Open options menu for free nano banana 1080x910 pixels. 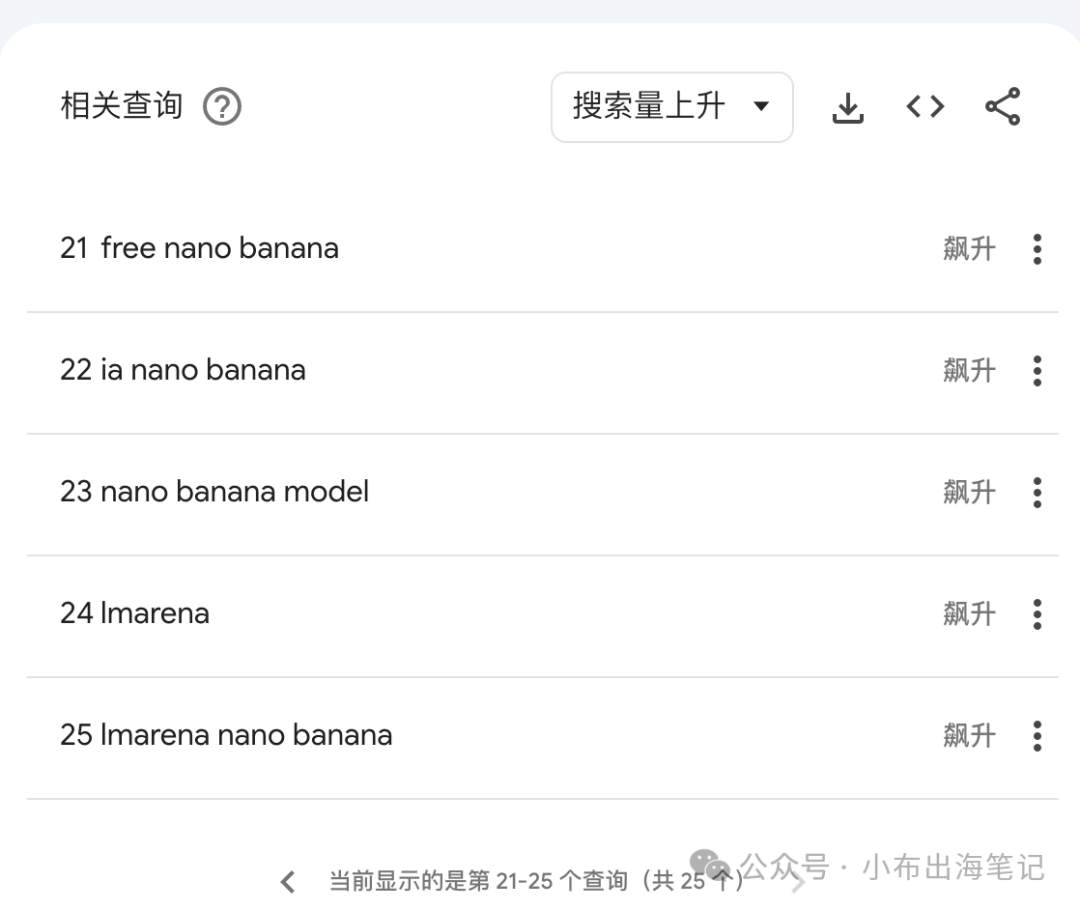click(1037, 249)
